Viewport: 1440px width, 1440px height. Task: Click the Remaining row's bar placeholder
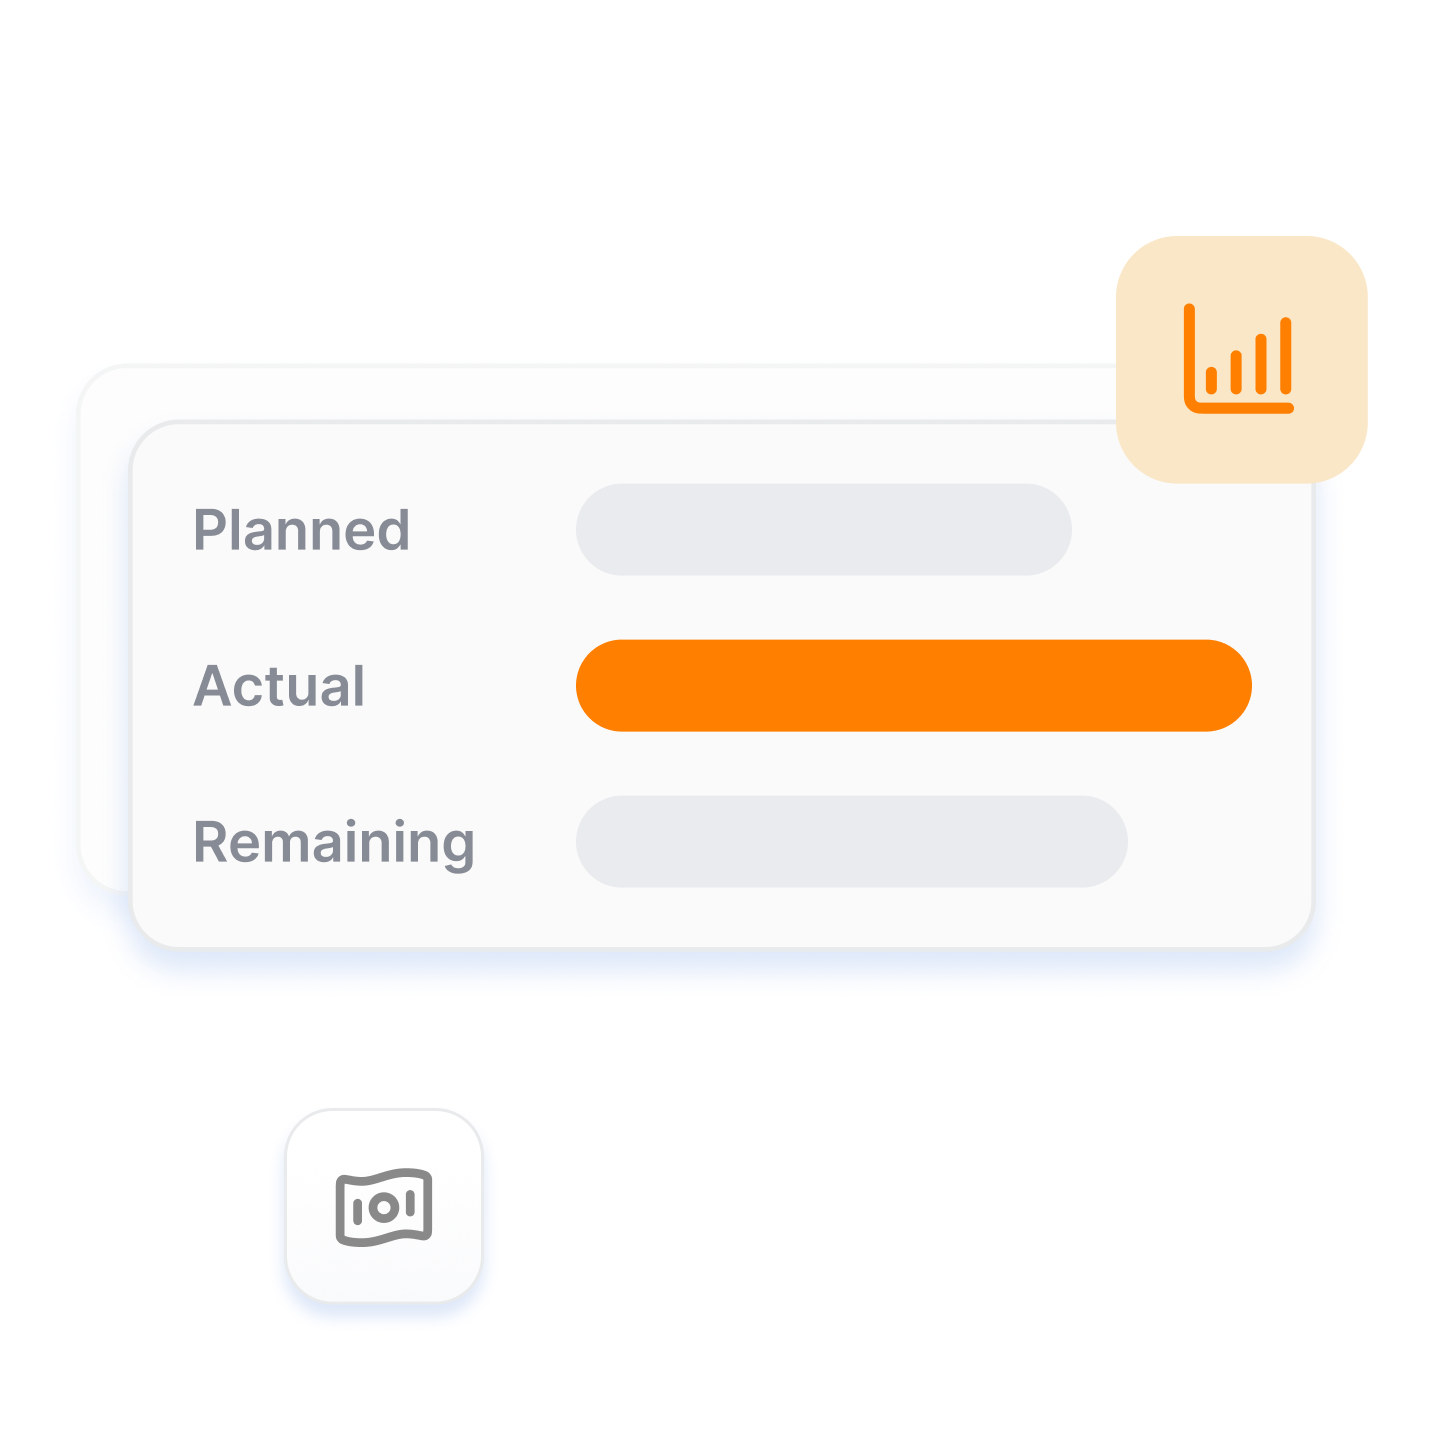tap(852, 842)
